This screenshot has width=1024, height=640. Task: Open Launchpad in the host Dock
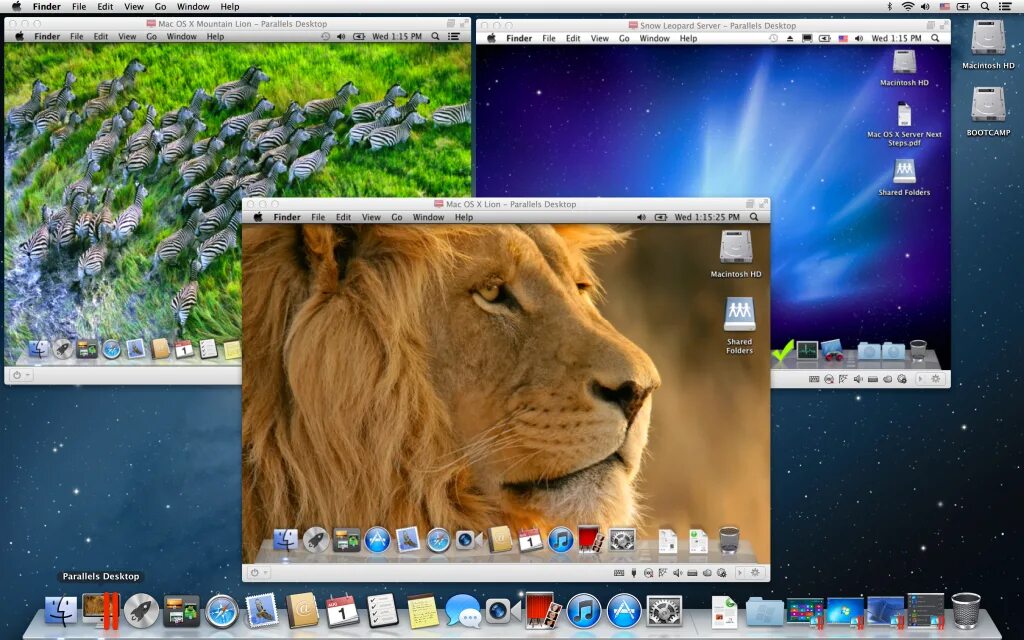pyautogui.click(x=141, y=611)
